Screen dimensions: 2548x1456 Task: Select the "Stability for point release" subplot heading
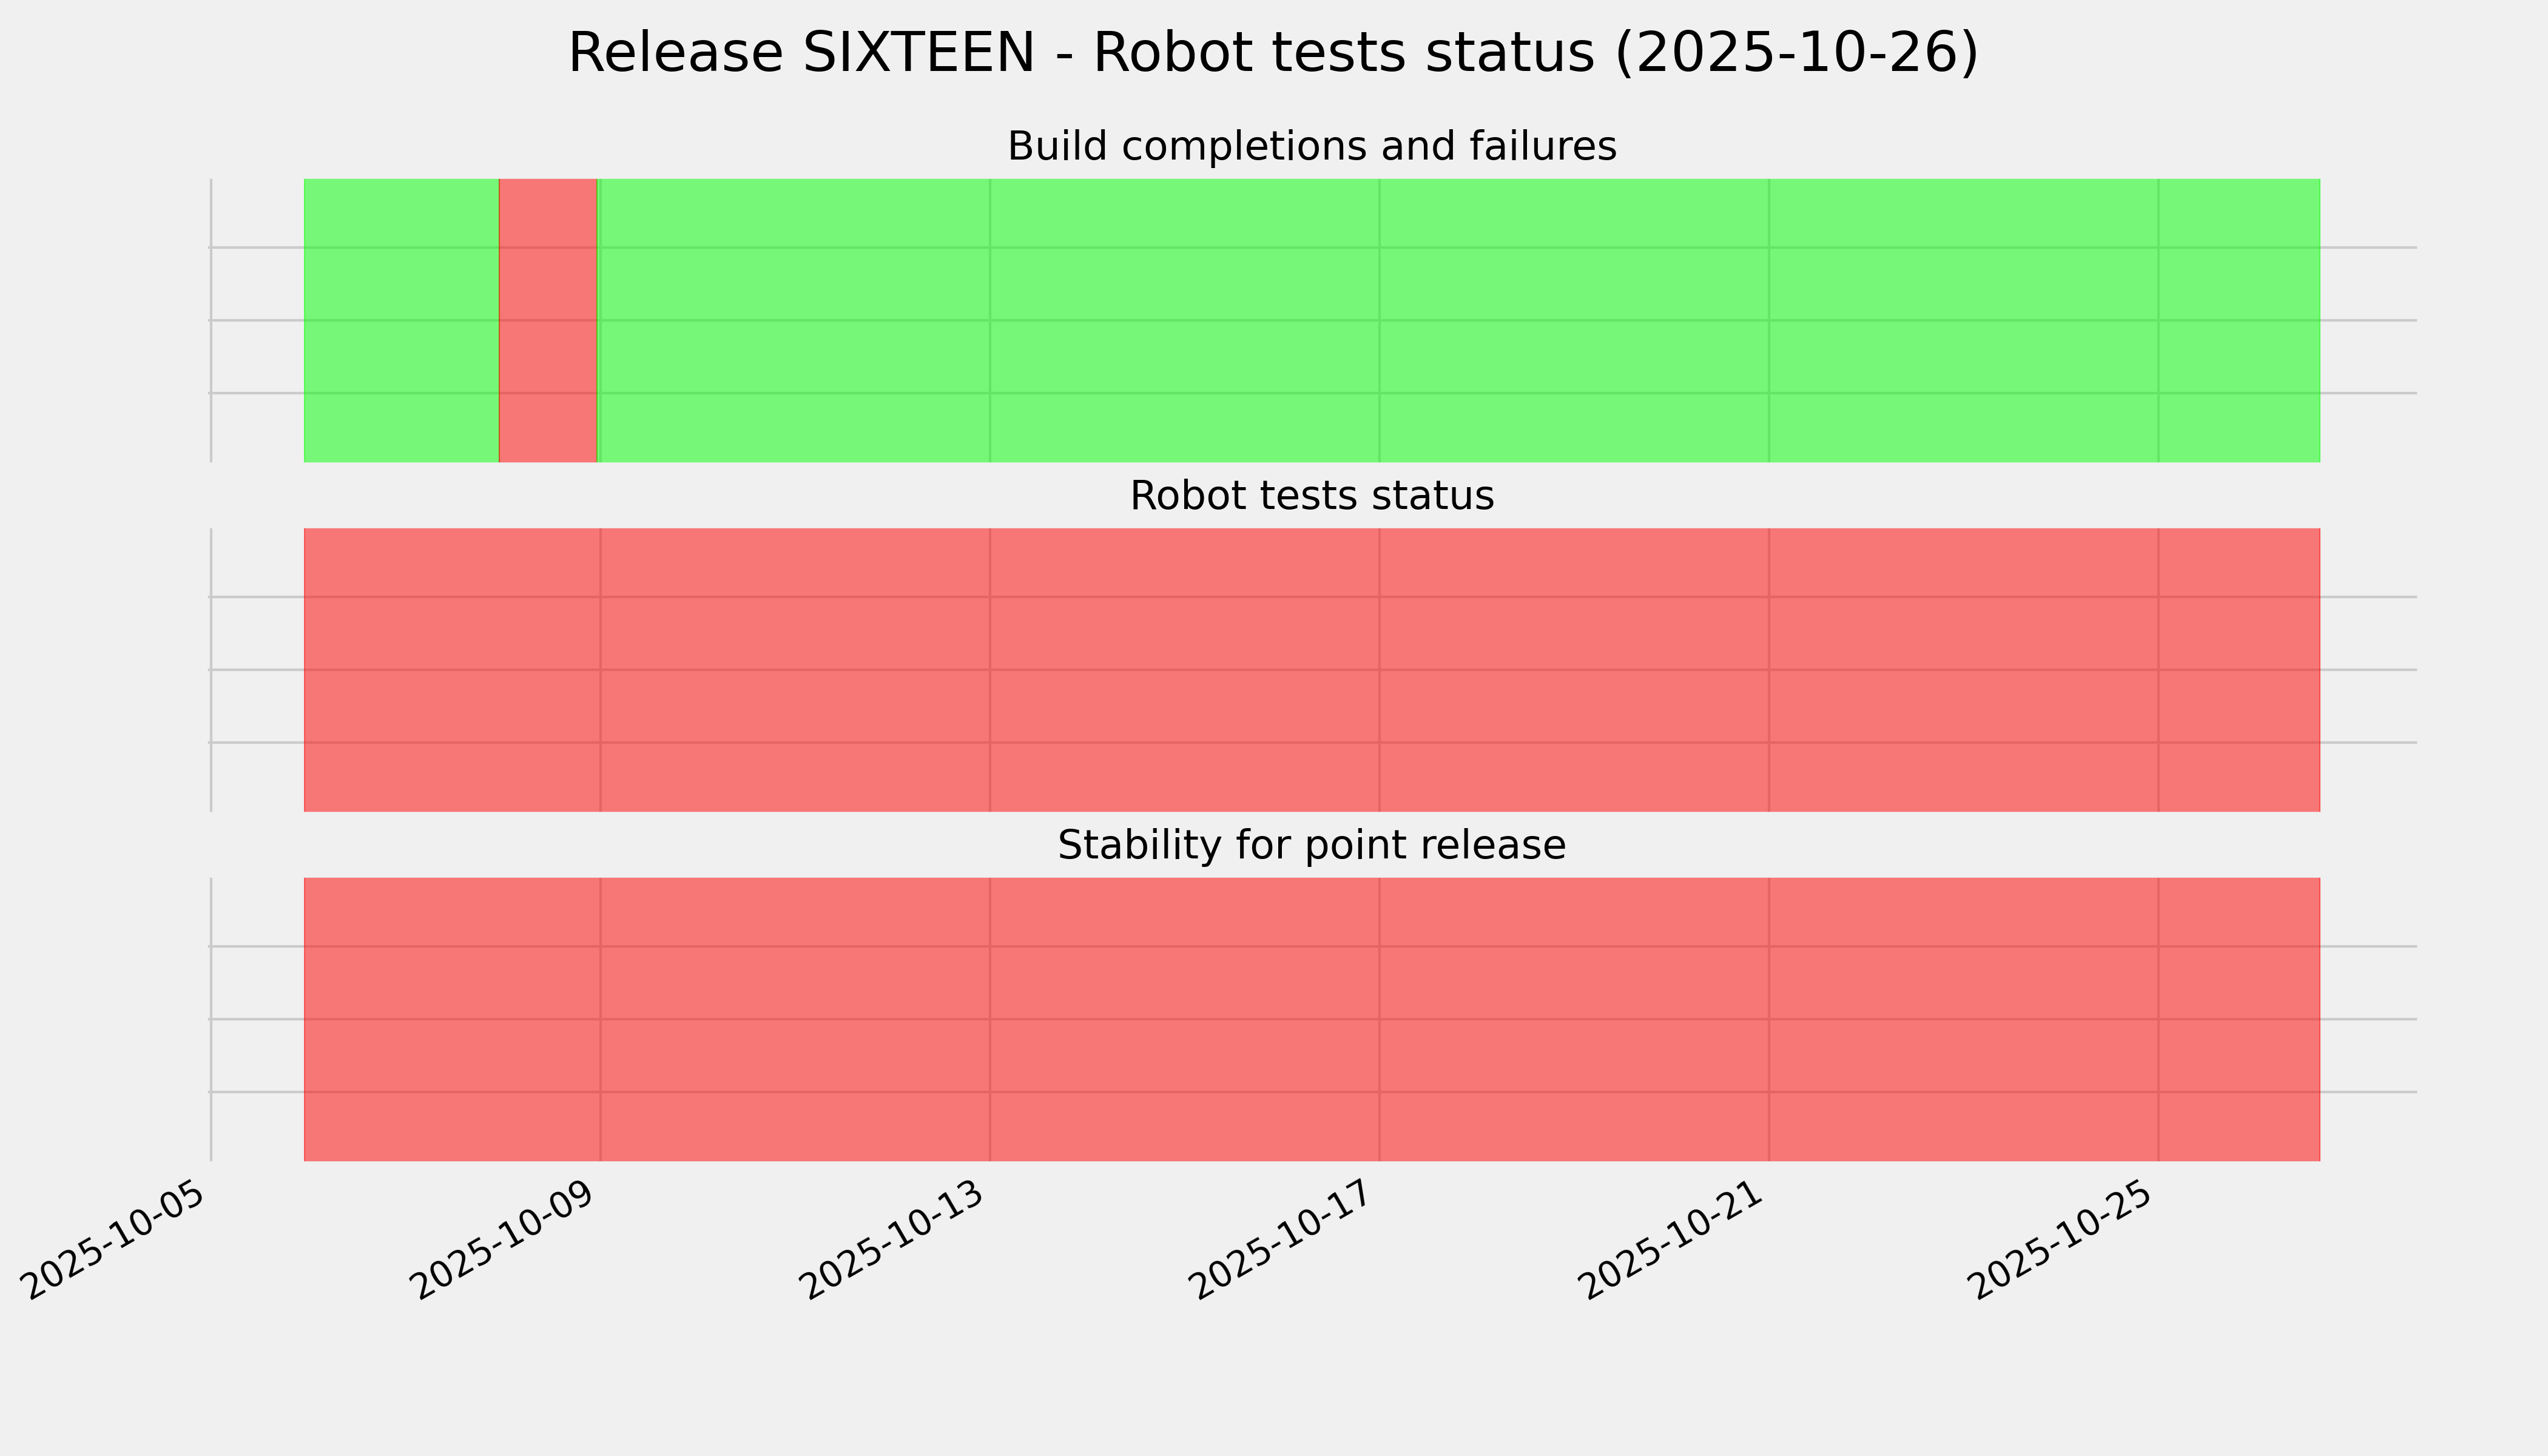click(x=1311, y=846)
